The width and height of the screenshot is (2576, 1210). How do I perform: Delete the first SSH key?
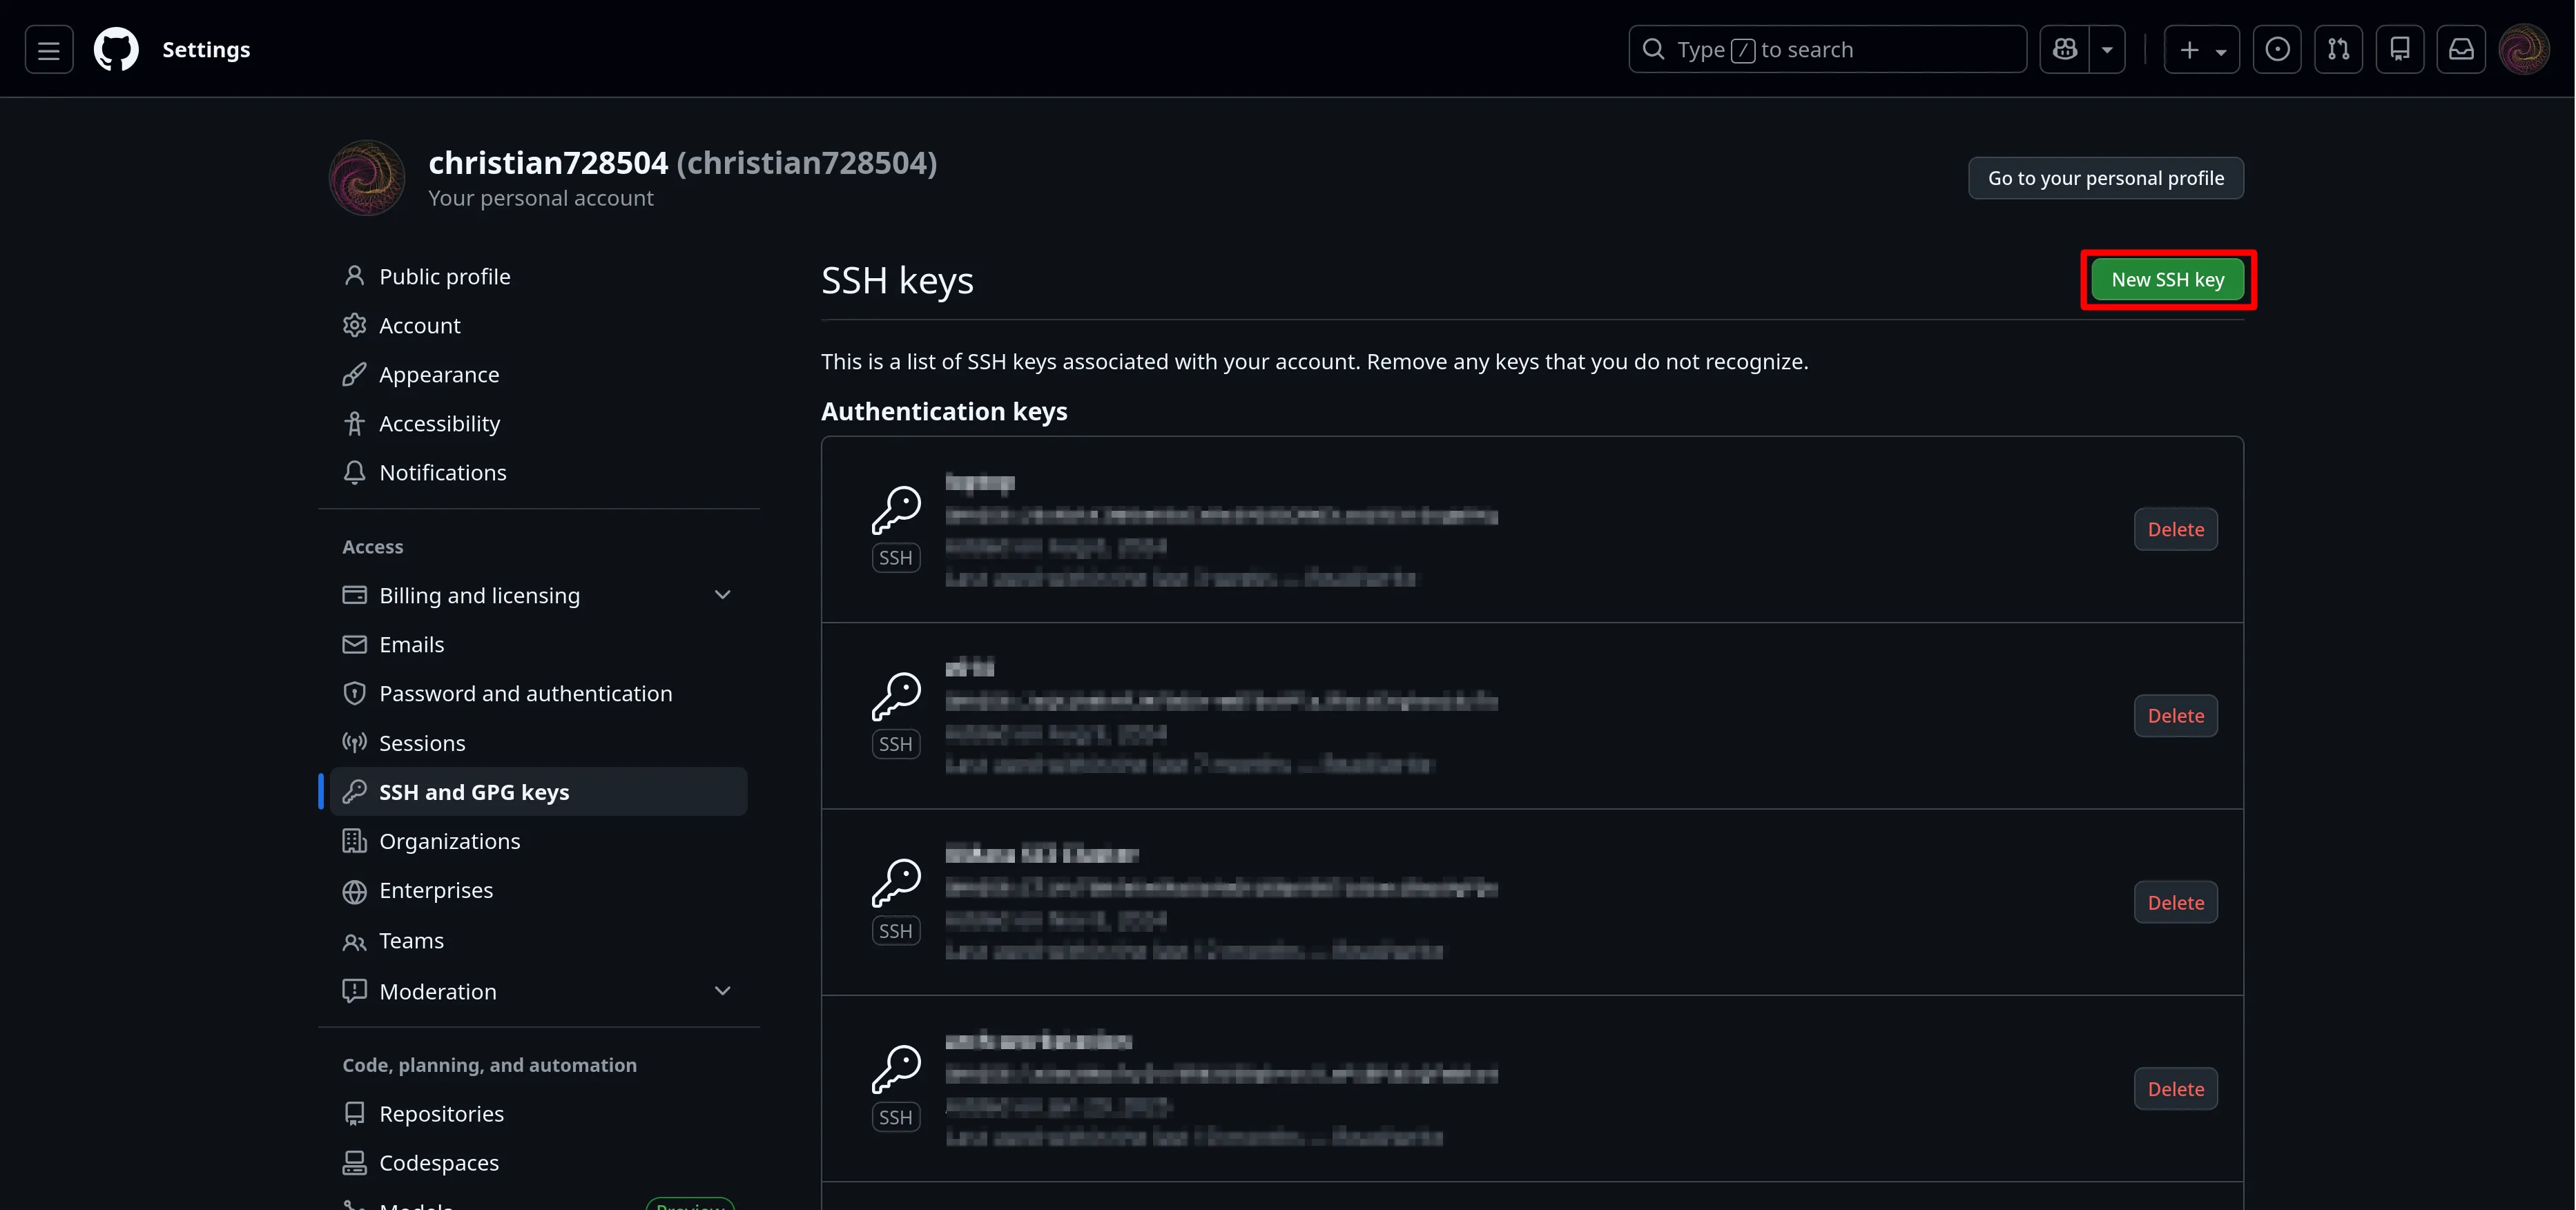point(2175,529)
